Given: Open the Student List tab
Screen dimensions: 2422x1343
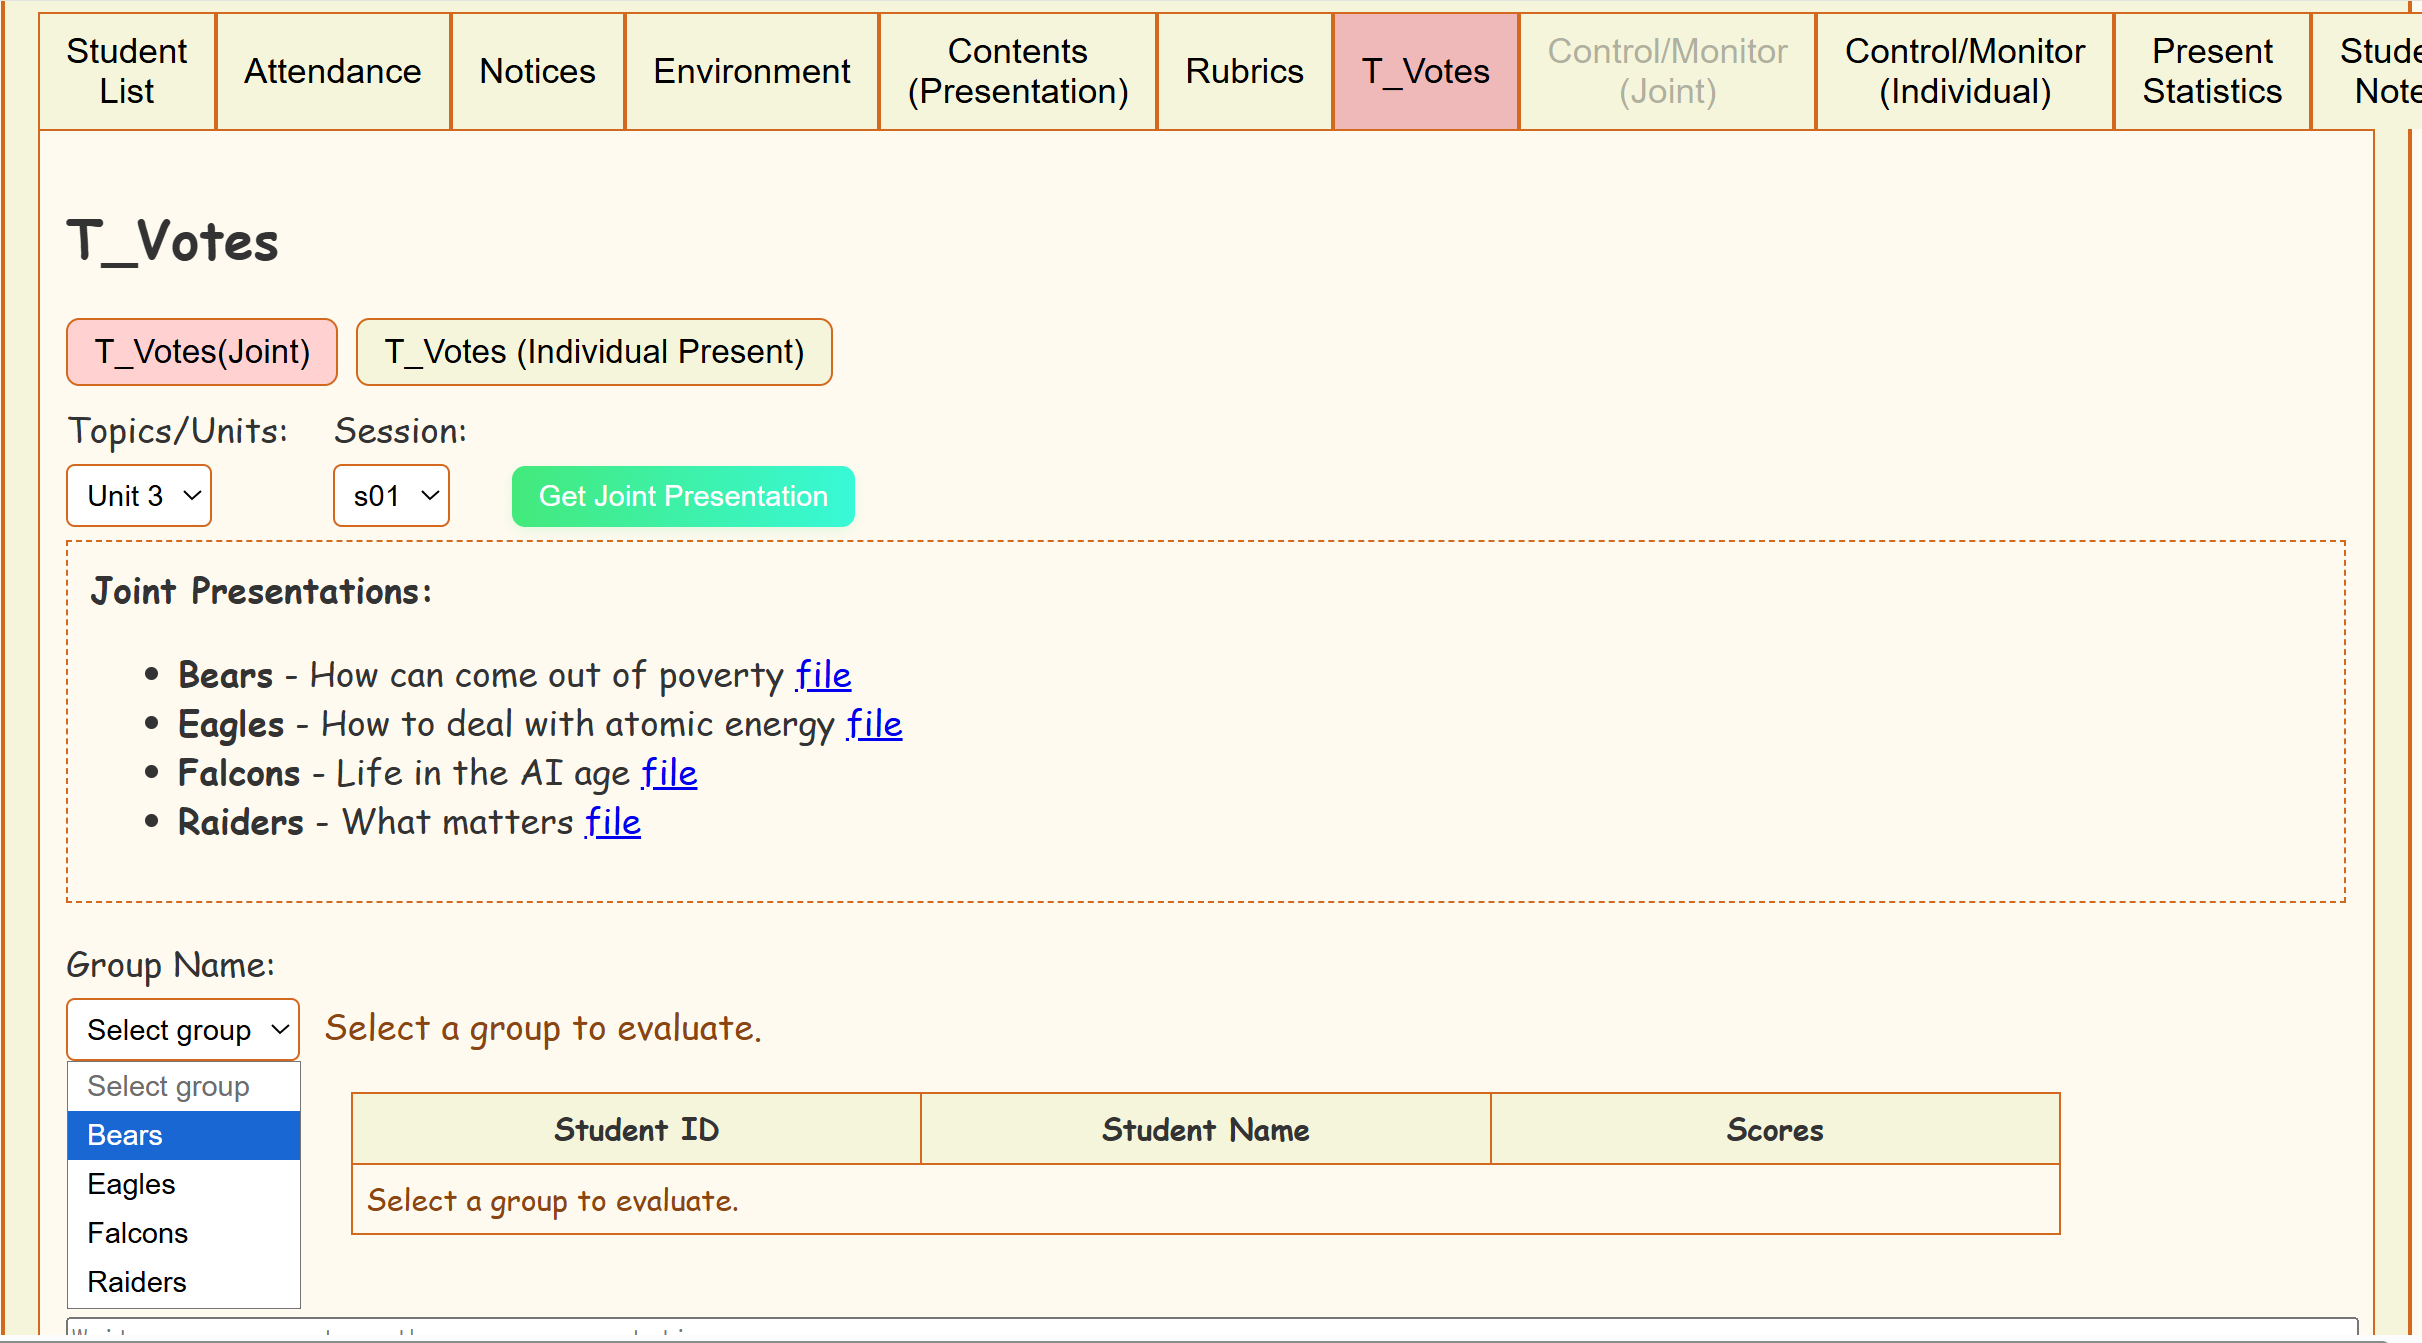Looking at the screenshot, I should tap(127, 71).
